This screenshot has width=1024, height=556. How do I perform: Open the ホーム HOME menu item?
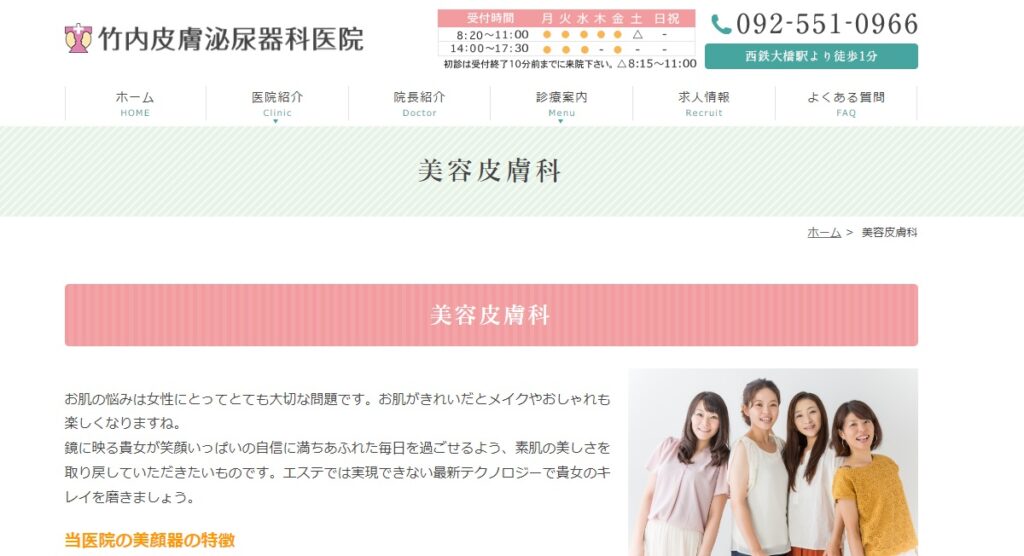pyautogui.click(x=135, y=103)
